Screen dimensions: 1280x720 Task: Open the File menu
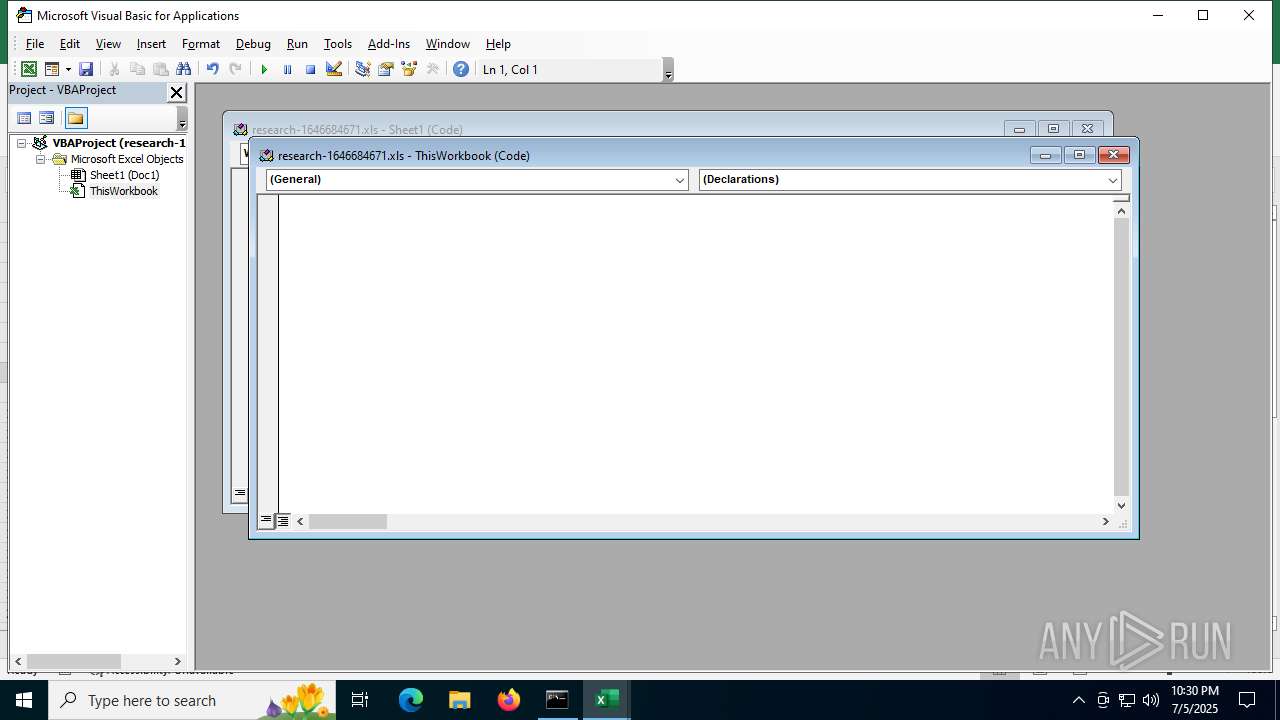(34, 44)
